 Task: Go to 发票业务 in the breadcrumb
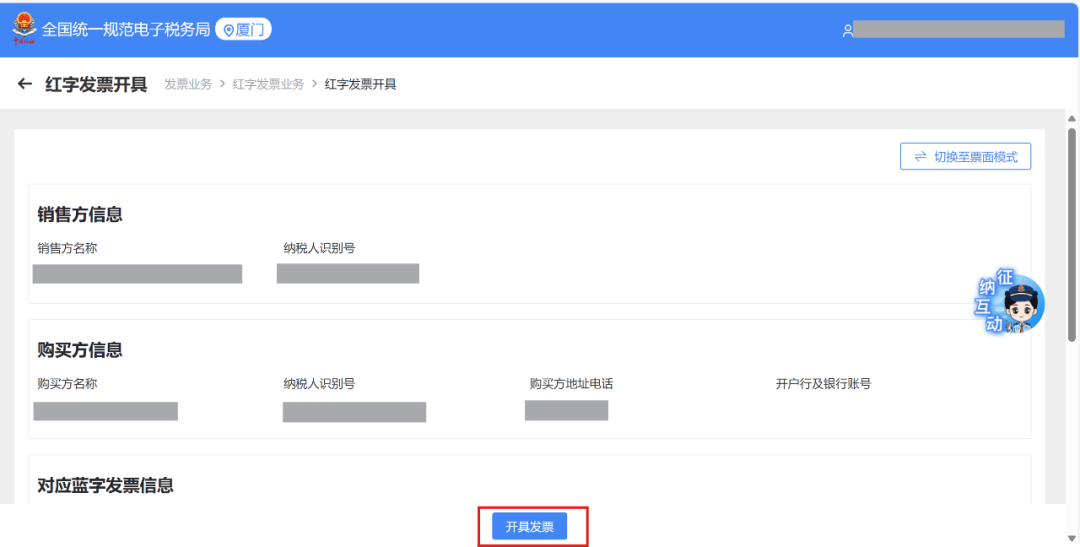[x=188, y=85]
